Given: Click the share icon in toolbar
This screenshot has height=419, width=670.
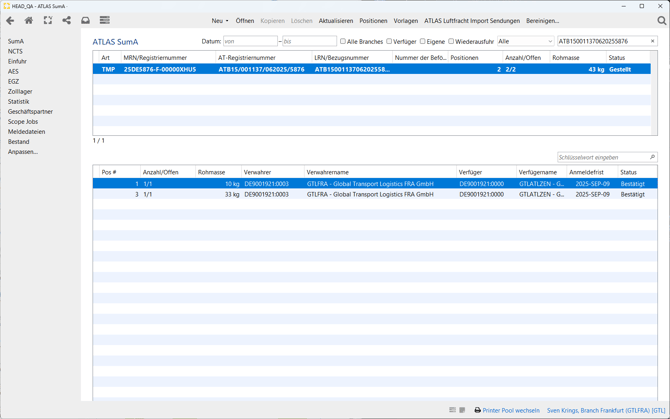Looking at the screenshot, I should (67, 21).
